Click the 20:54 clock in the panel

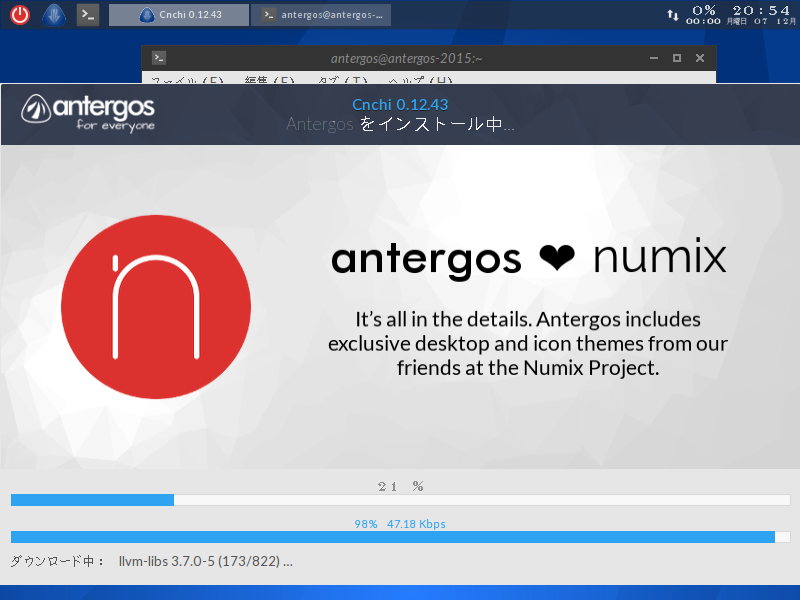[x=760, y=10]
